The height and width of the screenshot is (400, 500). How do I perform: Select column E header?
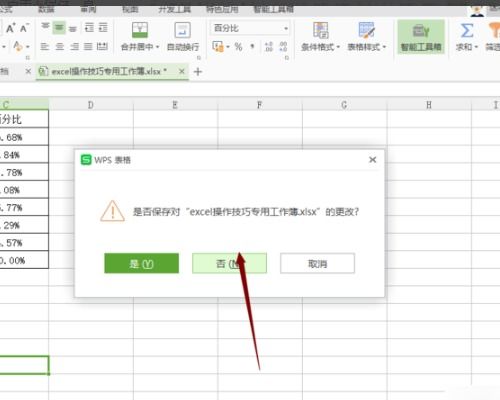(x=175, y=105)
